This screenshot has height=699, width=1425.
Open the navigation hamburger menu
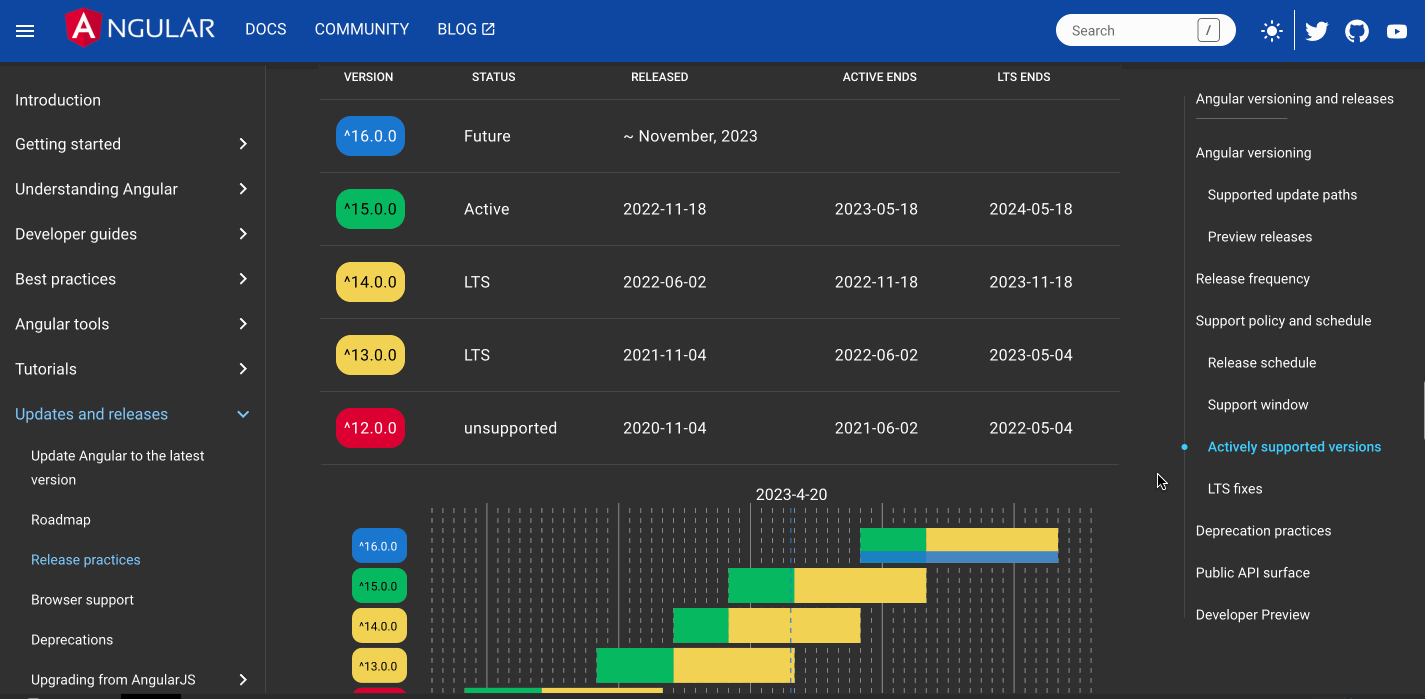click(25, 30)
